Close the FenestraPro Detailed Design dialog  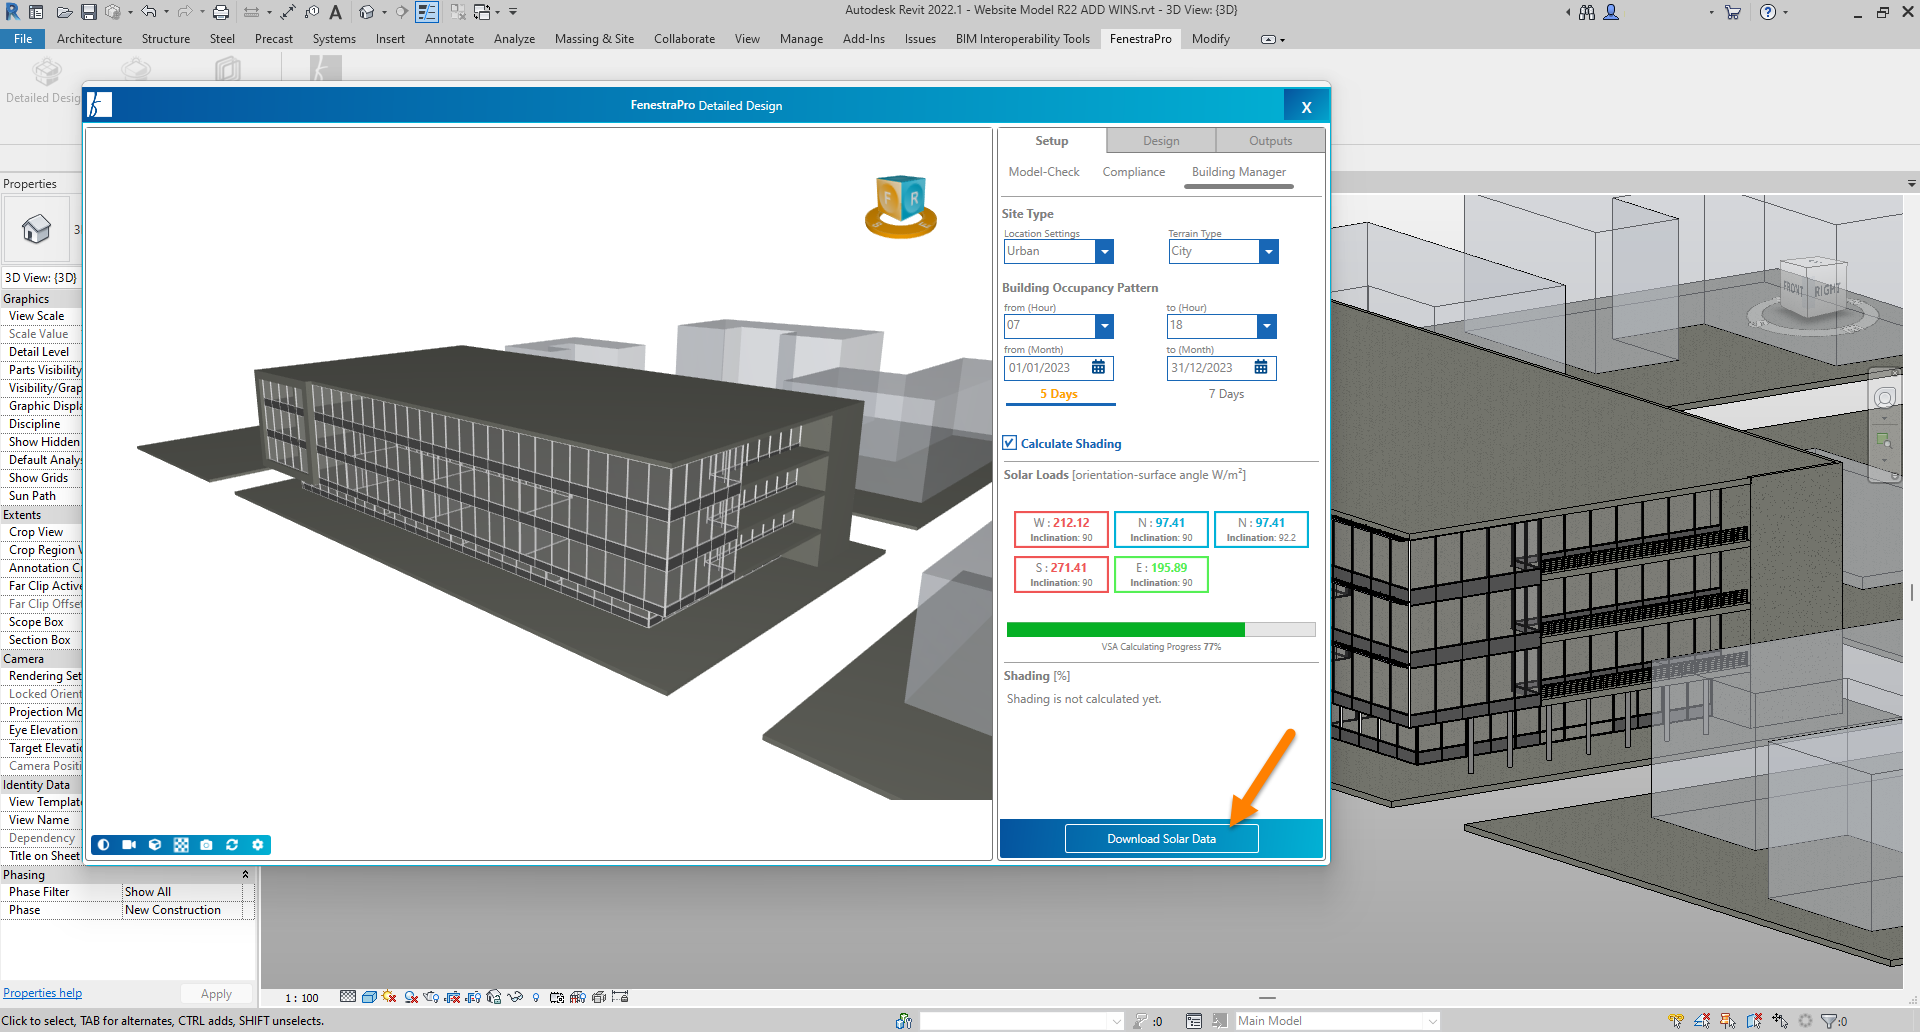[1306, 107]
